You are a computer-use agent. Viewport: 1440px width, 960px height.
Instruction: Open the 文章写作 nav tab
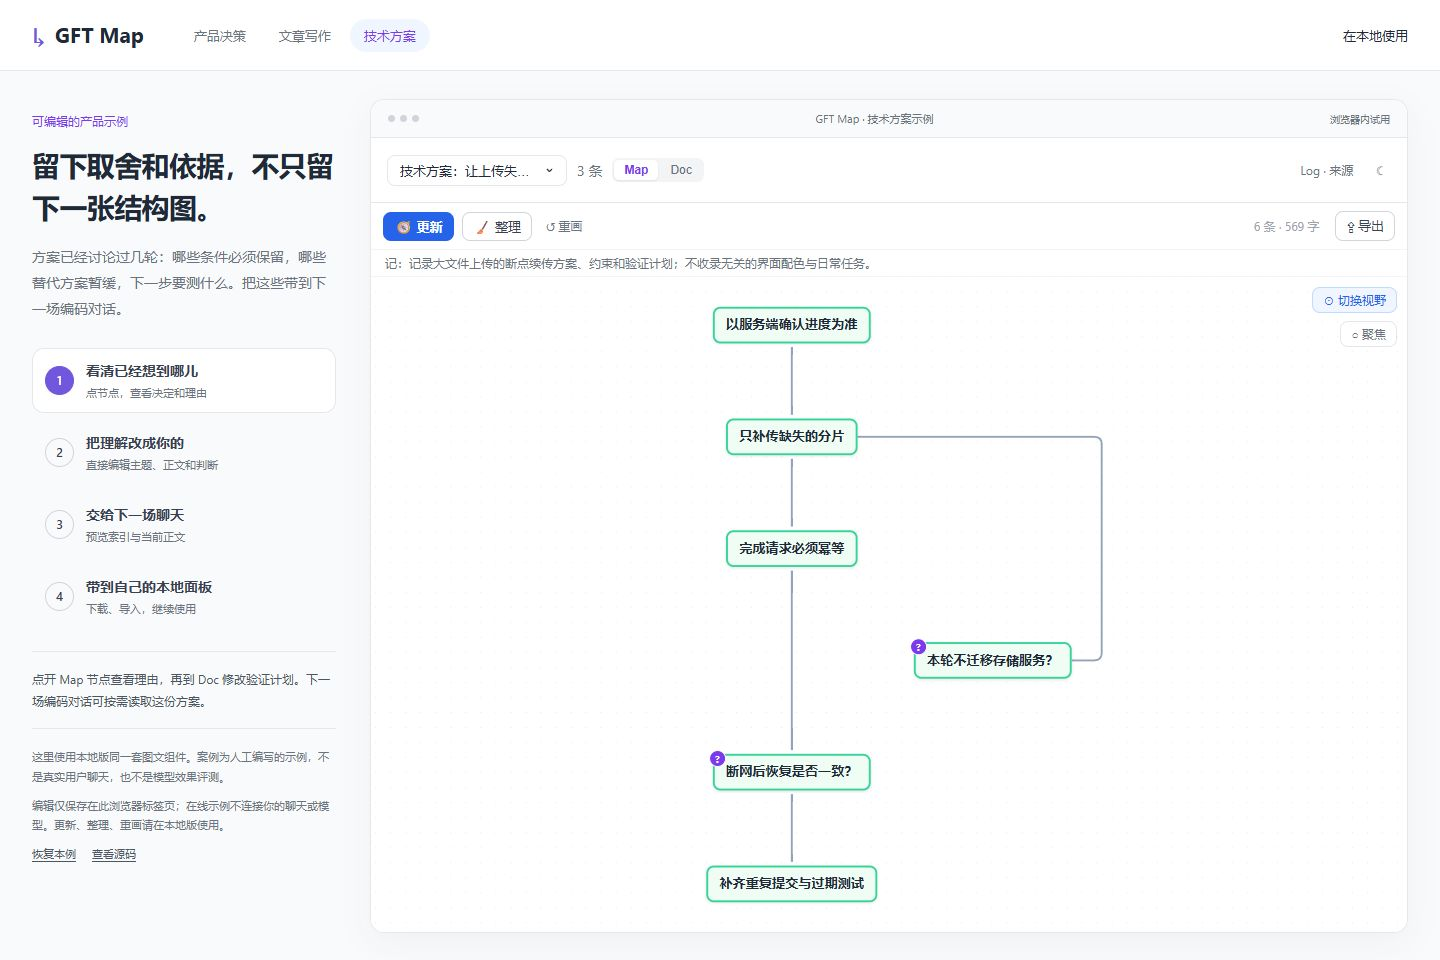coord(305,36)
